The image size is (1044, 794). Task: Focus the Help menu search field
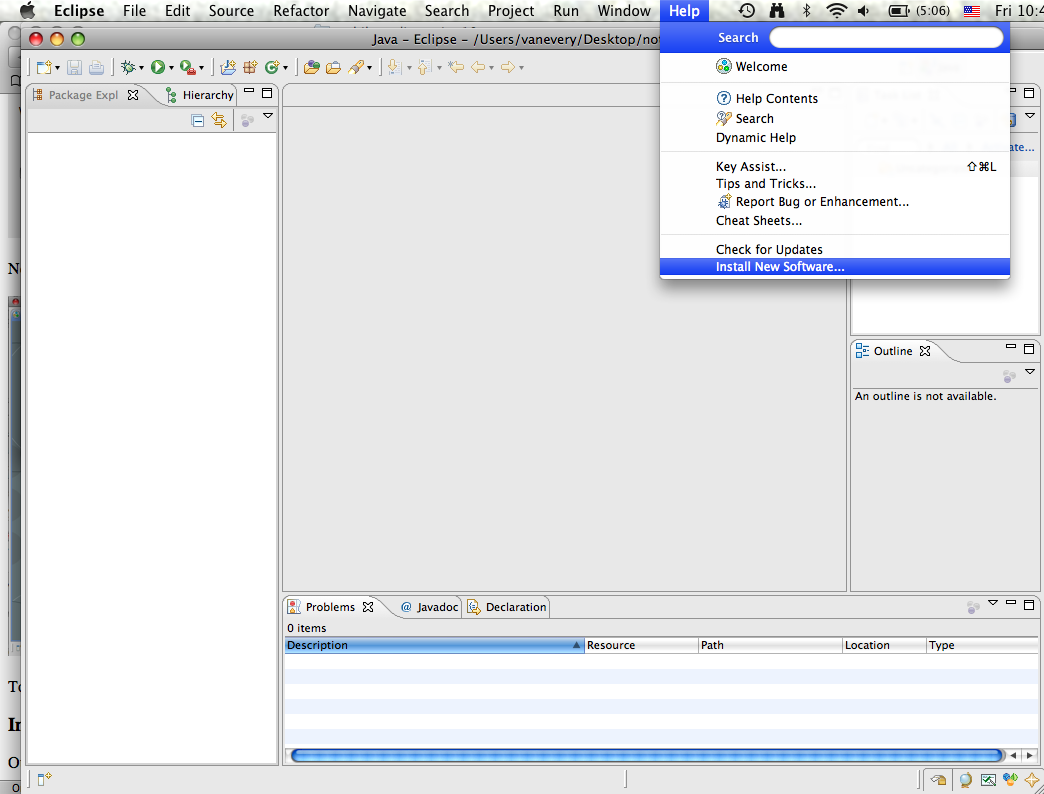(886, 38)
